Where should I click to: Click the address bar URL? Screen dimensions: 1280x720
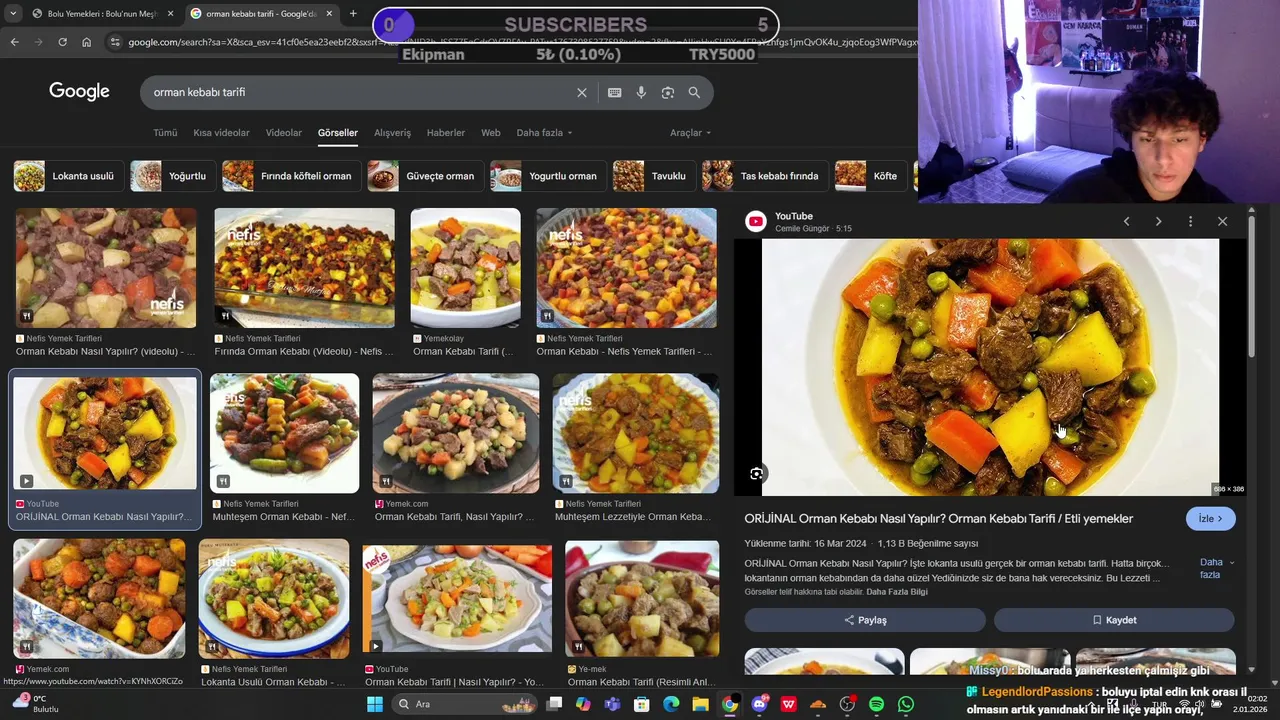(x=520, y=42)
